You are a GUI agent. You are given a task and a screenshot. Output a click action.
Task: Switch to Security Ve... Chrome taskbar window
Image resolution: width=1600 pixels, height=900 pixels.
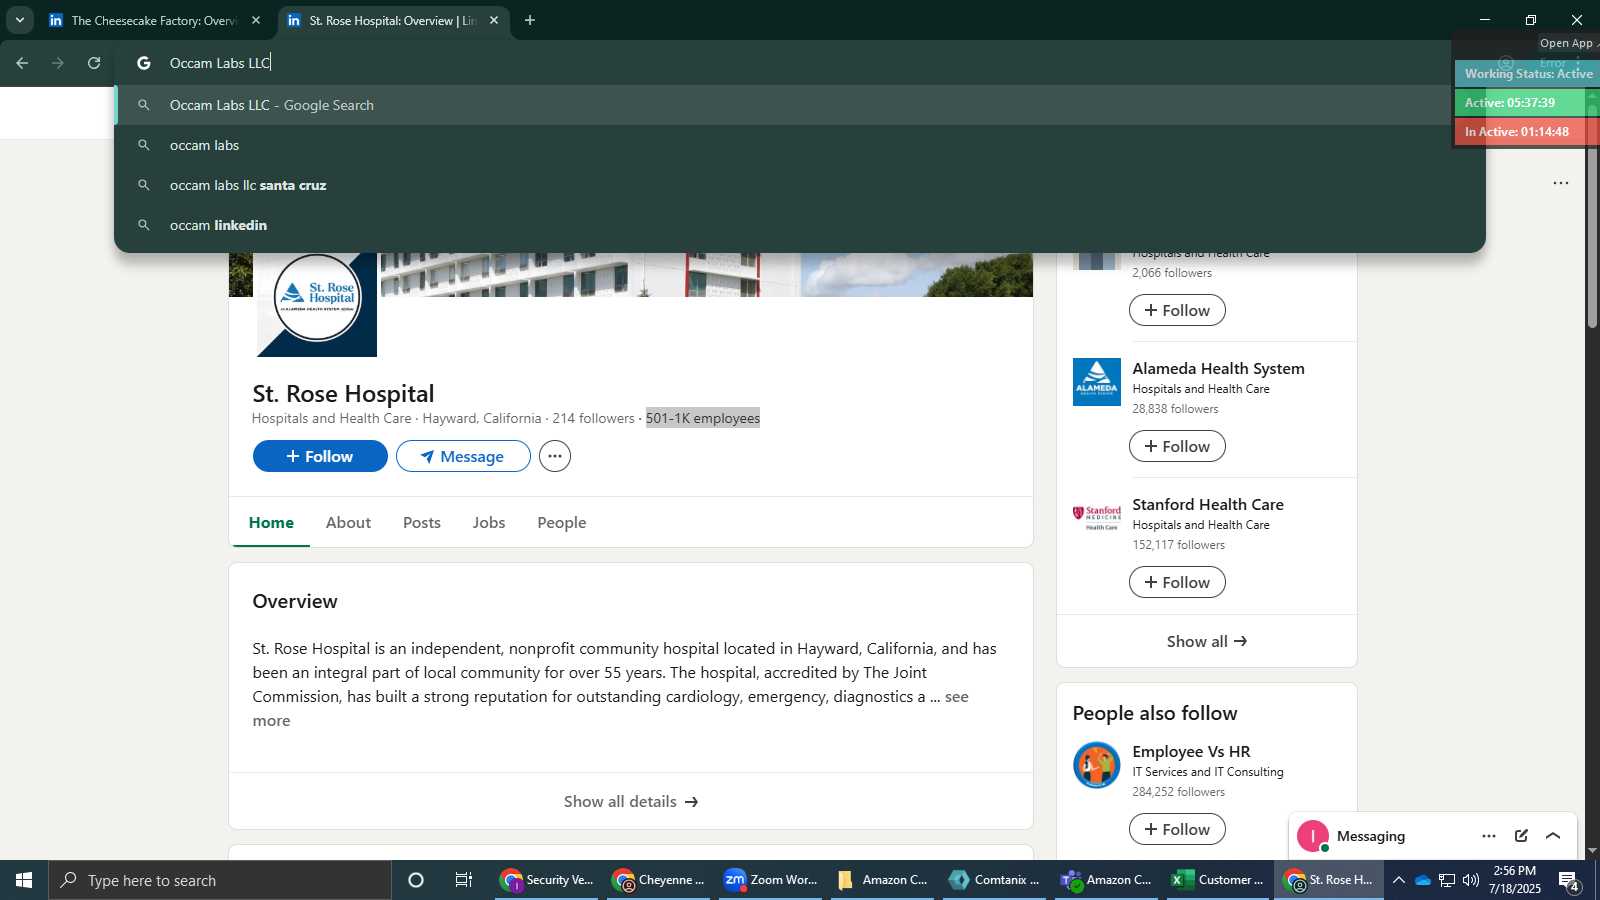click(x=548, y=880)
